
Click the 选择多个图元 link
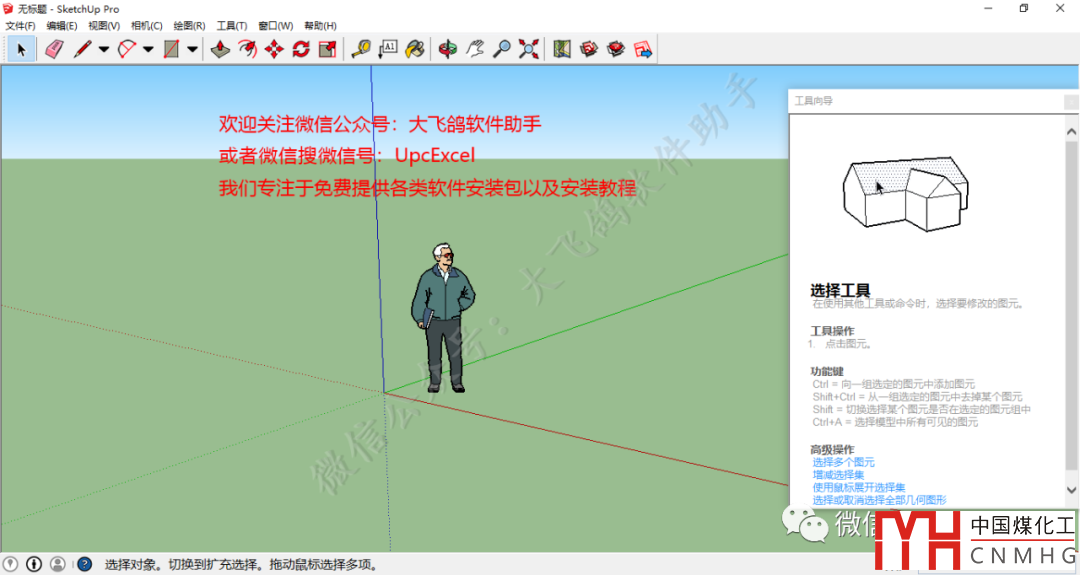click(843, 462)
